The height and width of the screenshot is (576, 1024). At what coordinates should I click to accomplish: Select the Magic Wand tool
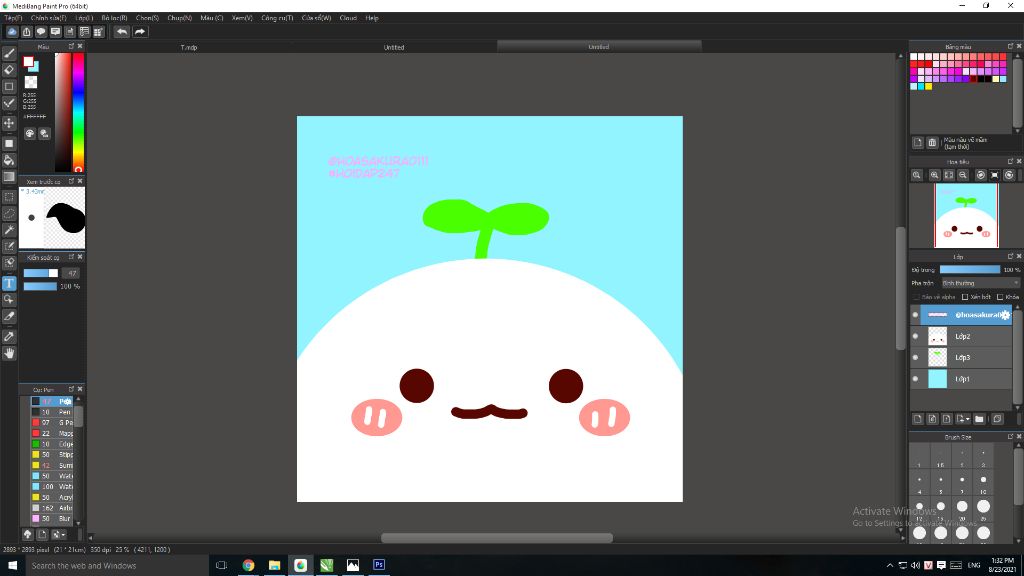point(9,230)
